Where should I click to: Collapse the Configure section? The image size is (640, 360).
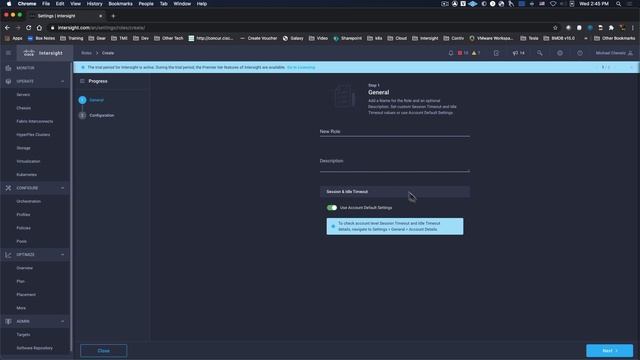coord(62,188)
